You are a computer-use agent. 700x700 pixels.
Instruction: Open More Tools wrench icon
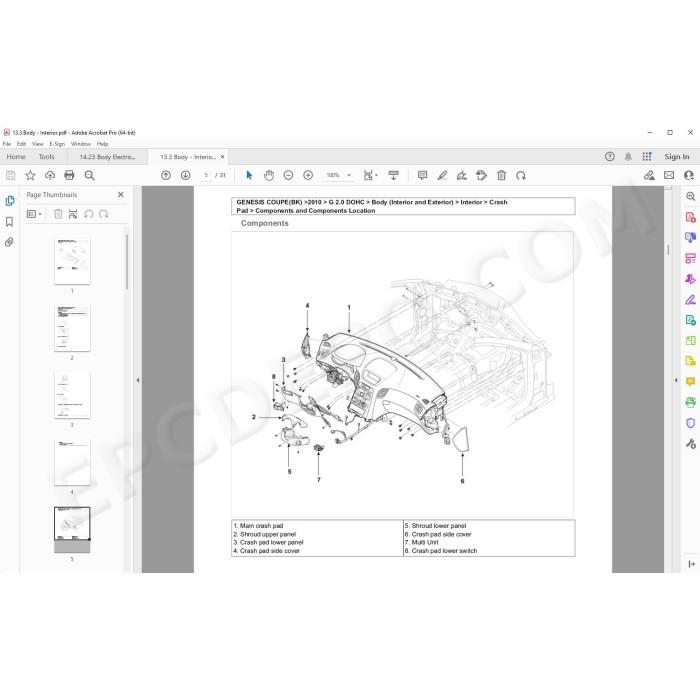pyautogui.click(x=691, y=443)
